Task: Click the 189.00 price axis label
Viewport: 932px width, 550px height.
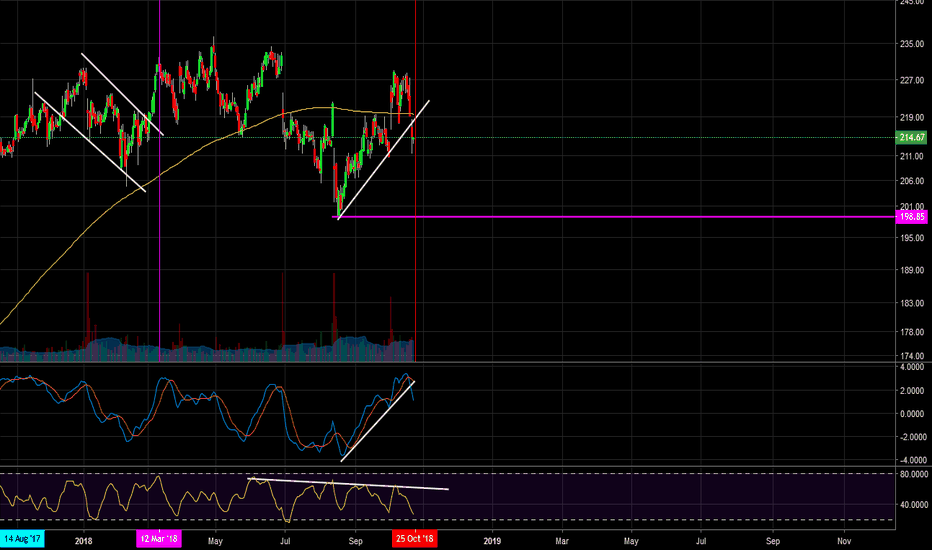Action: point(912,270)
